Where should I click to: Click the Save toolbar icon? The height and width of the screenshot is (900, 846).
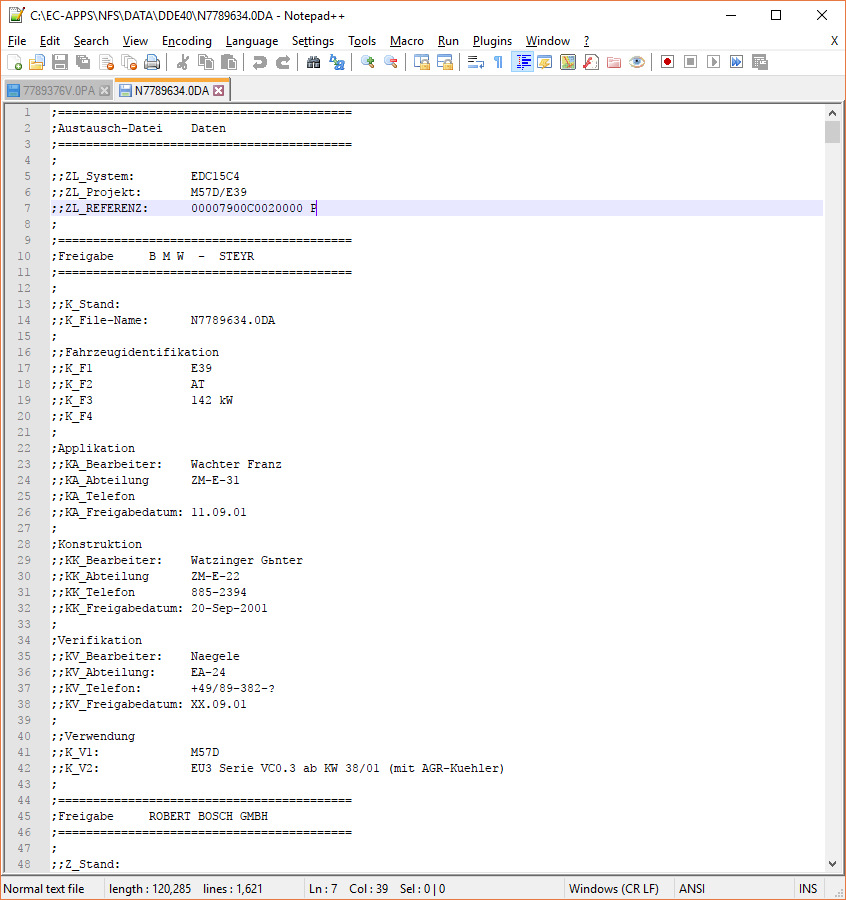pos(60,62)
